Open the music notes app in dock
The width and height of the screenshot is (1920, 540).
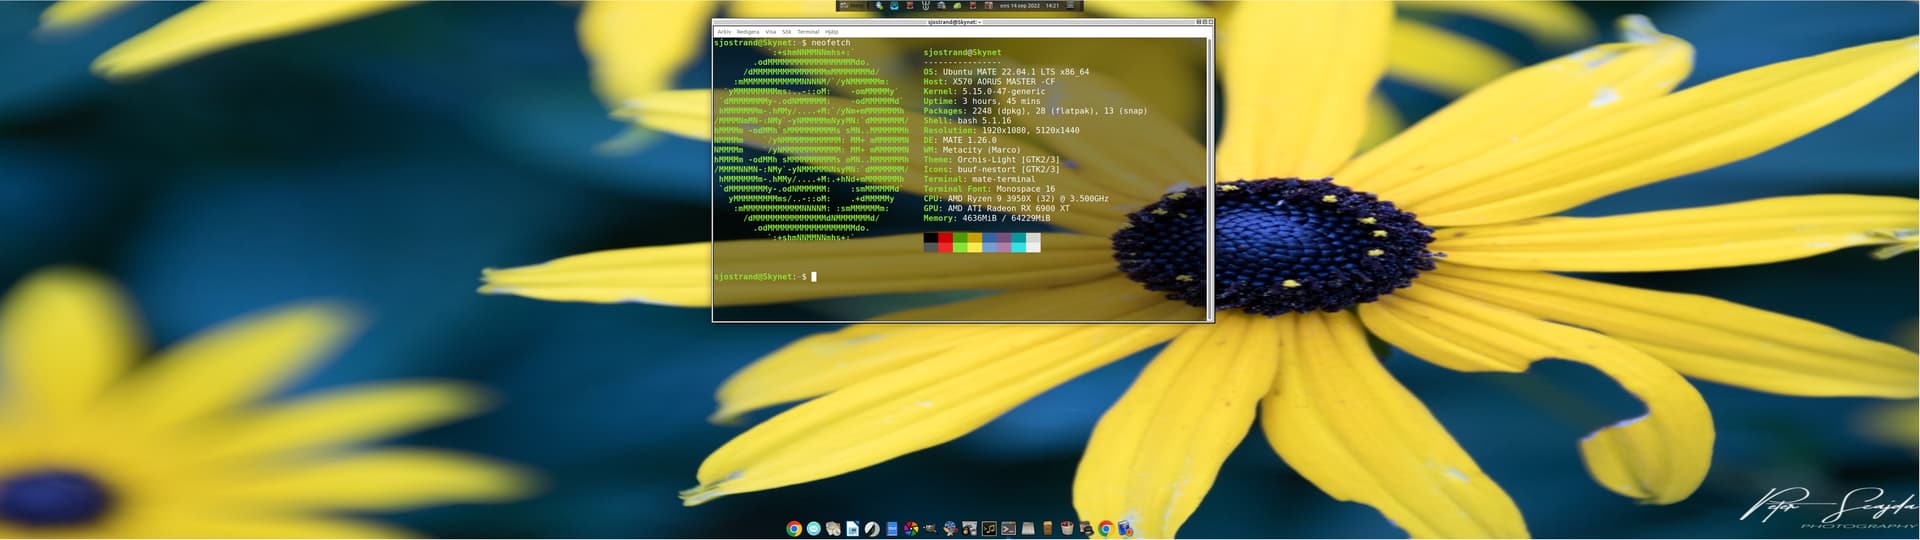(989, 529)
